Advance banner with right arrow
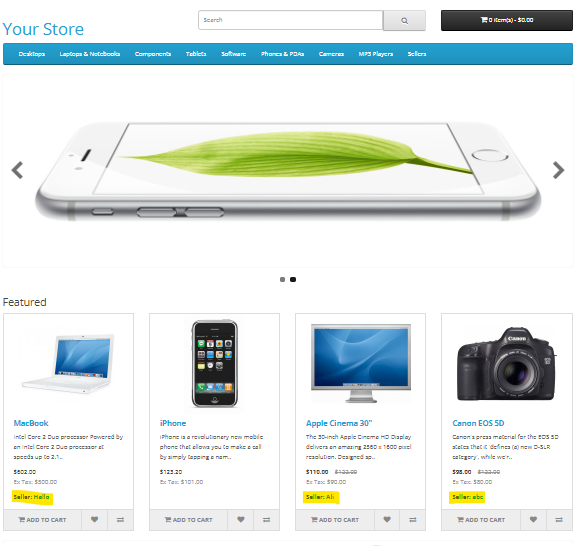Viewport: 576px width, 546px height. (x=558, y=170)
